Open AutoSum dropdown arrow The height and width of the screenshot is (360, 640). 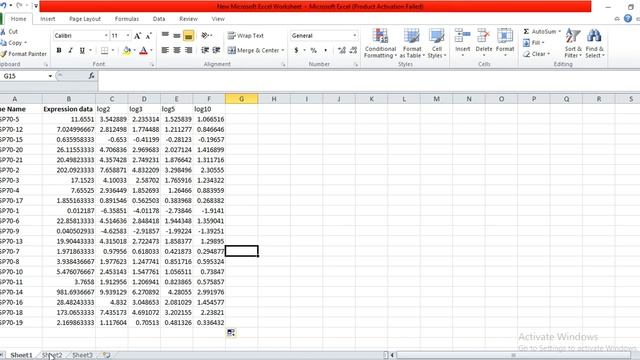pyautogui.click(x=559, y=31)
